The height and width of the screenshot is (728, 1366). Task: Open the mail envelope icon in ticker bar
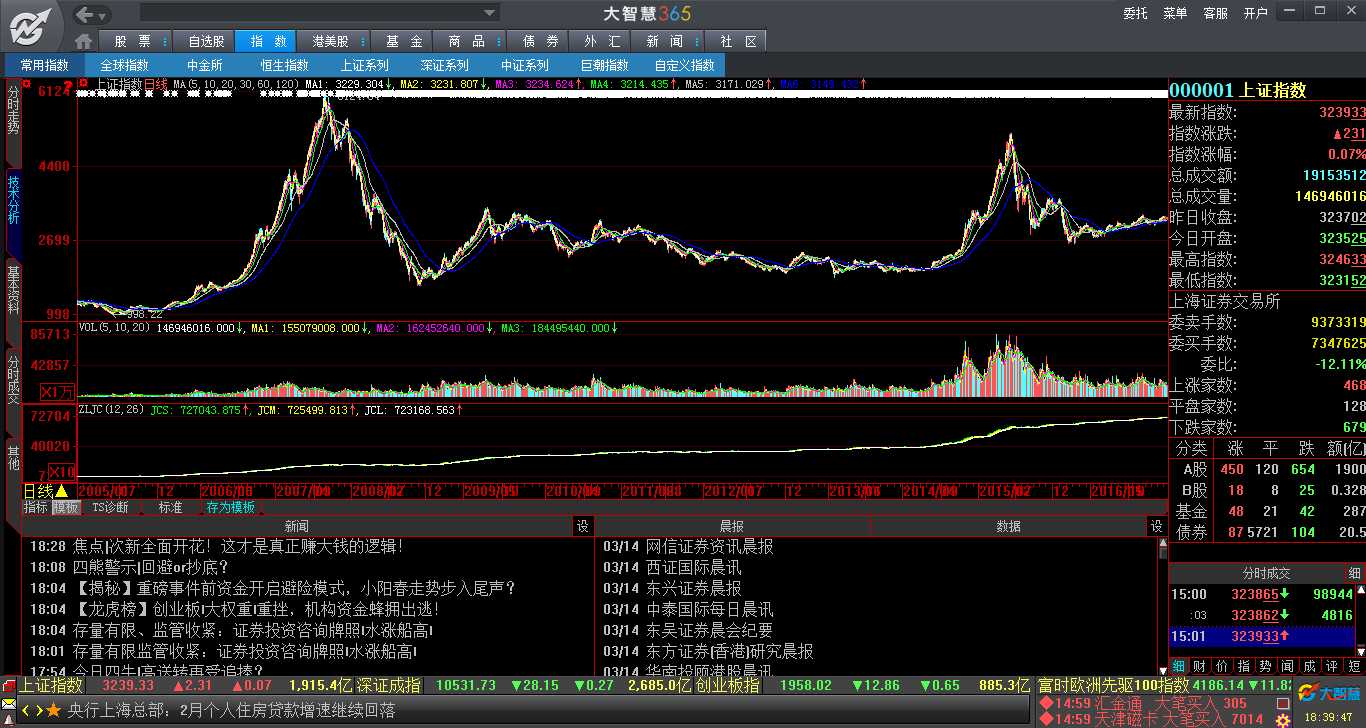pos(8,704)
